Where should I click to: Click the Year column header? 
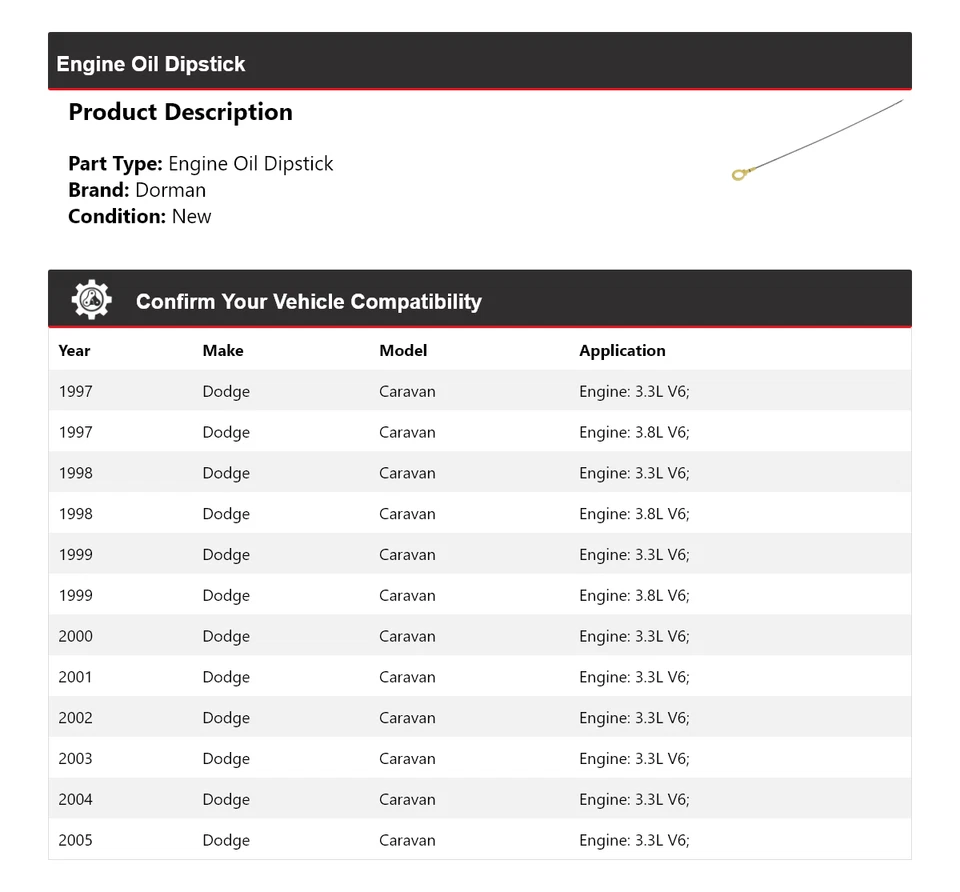74,350
